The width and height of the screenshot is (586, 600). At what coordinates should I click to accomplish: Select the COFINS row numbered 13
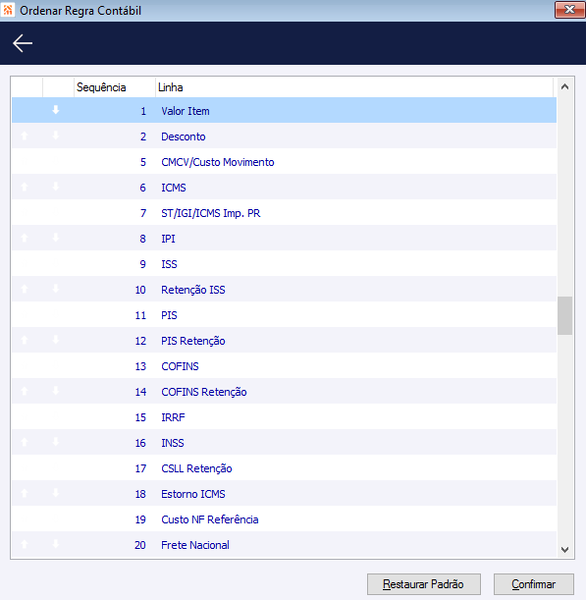click(284, 366)
